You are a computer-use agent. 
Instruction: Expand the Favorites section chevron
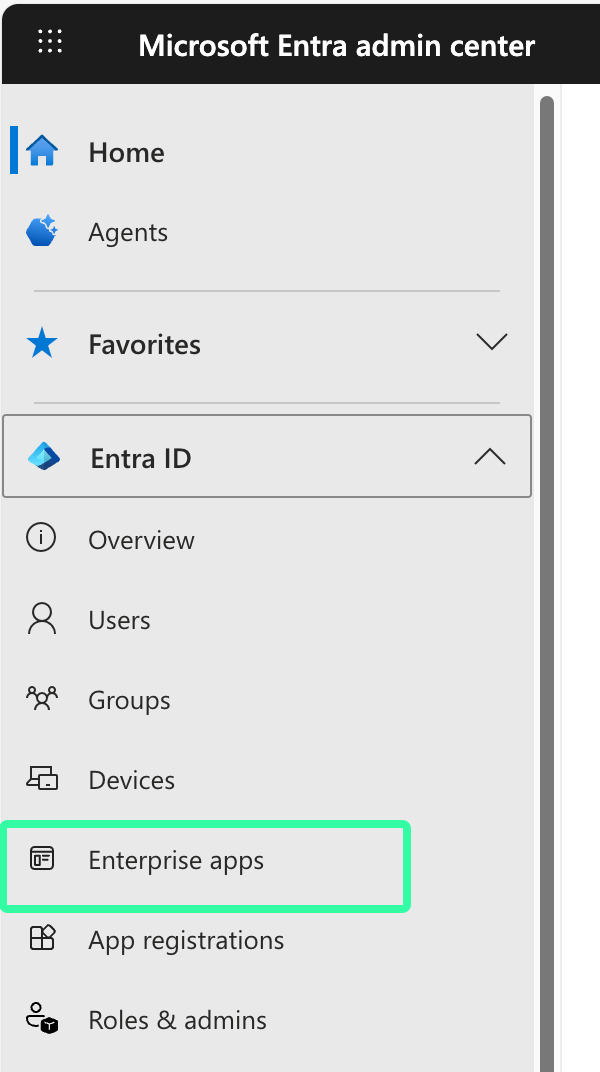(491, 343)
